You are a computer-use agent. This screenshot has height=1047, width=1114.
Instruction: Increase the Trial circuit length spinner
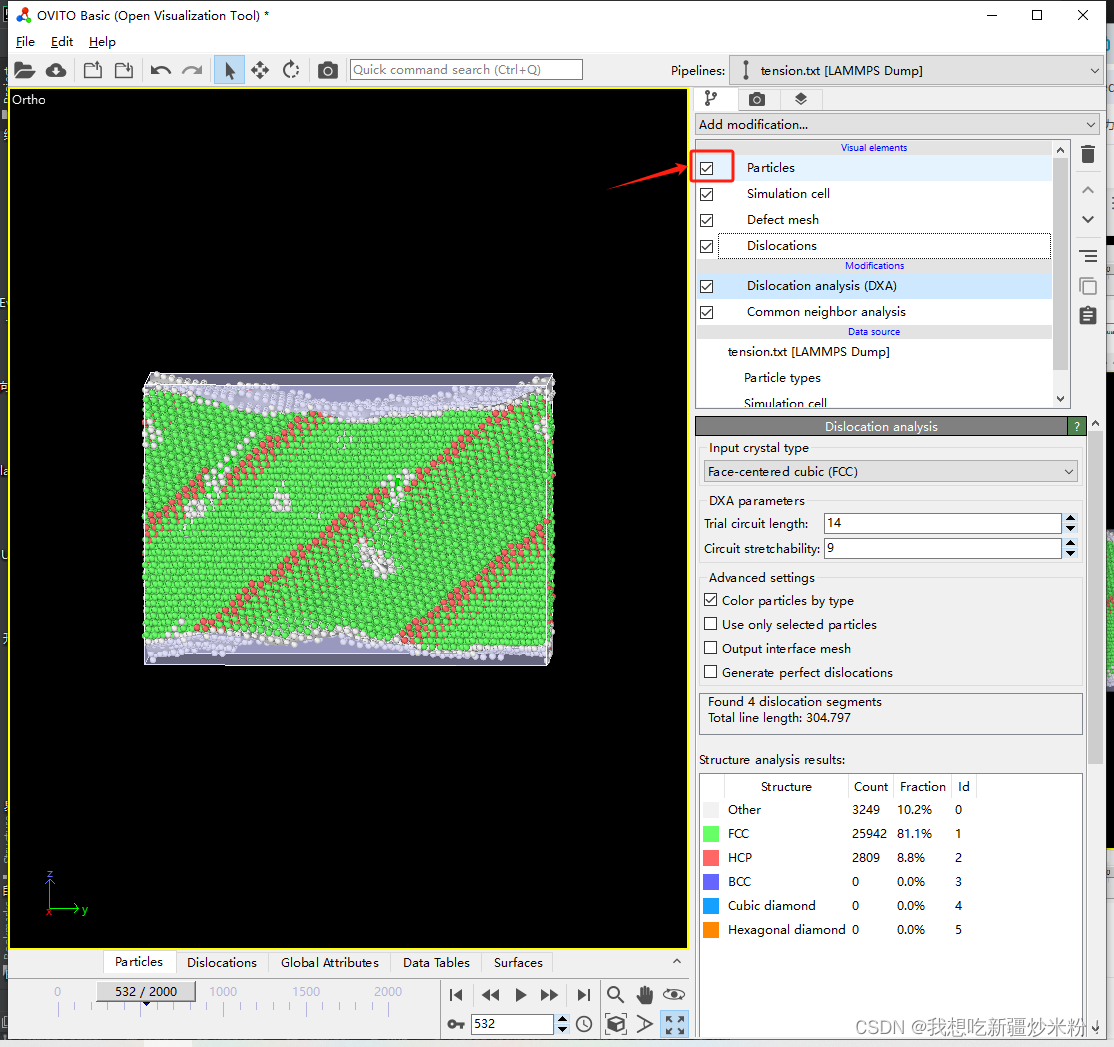[x=1071, y=519]
